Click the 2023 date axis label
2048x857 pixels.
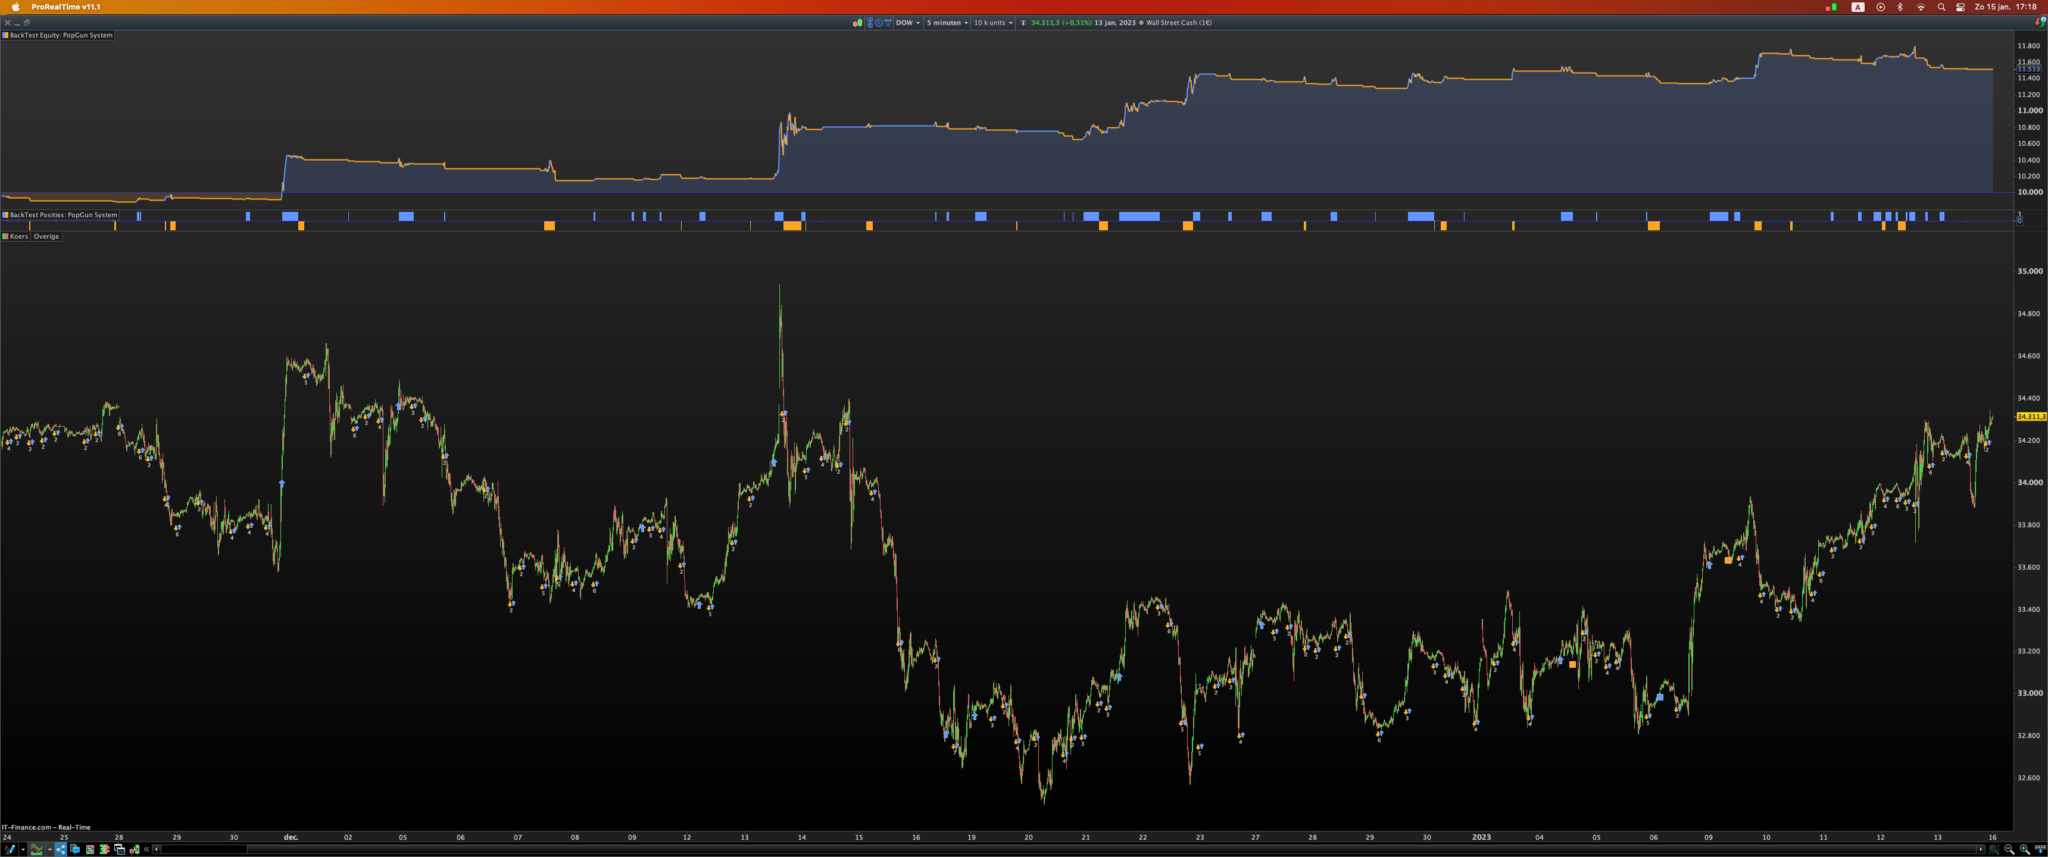[x=1481, y=837]
